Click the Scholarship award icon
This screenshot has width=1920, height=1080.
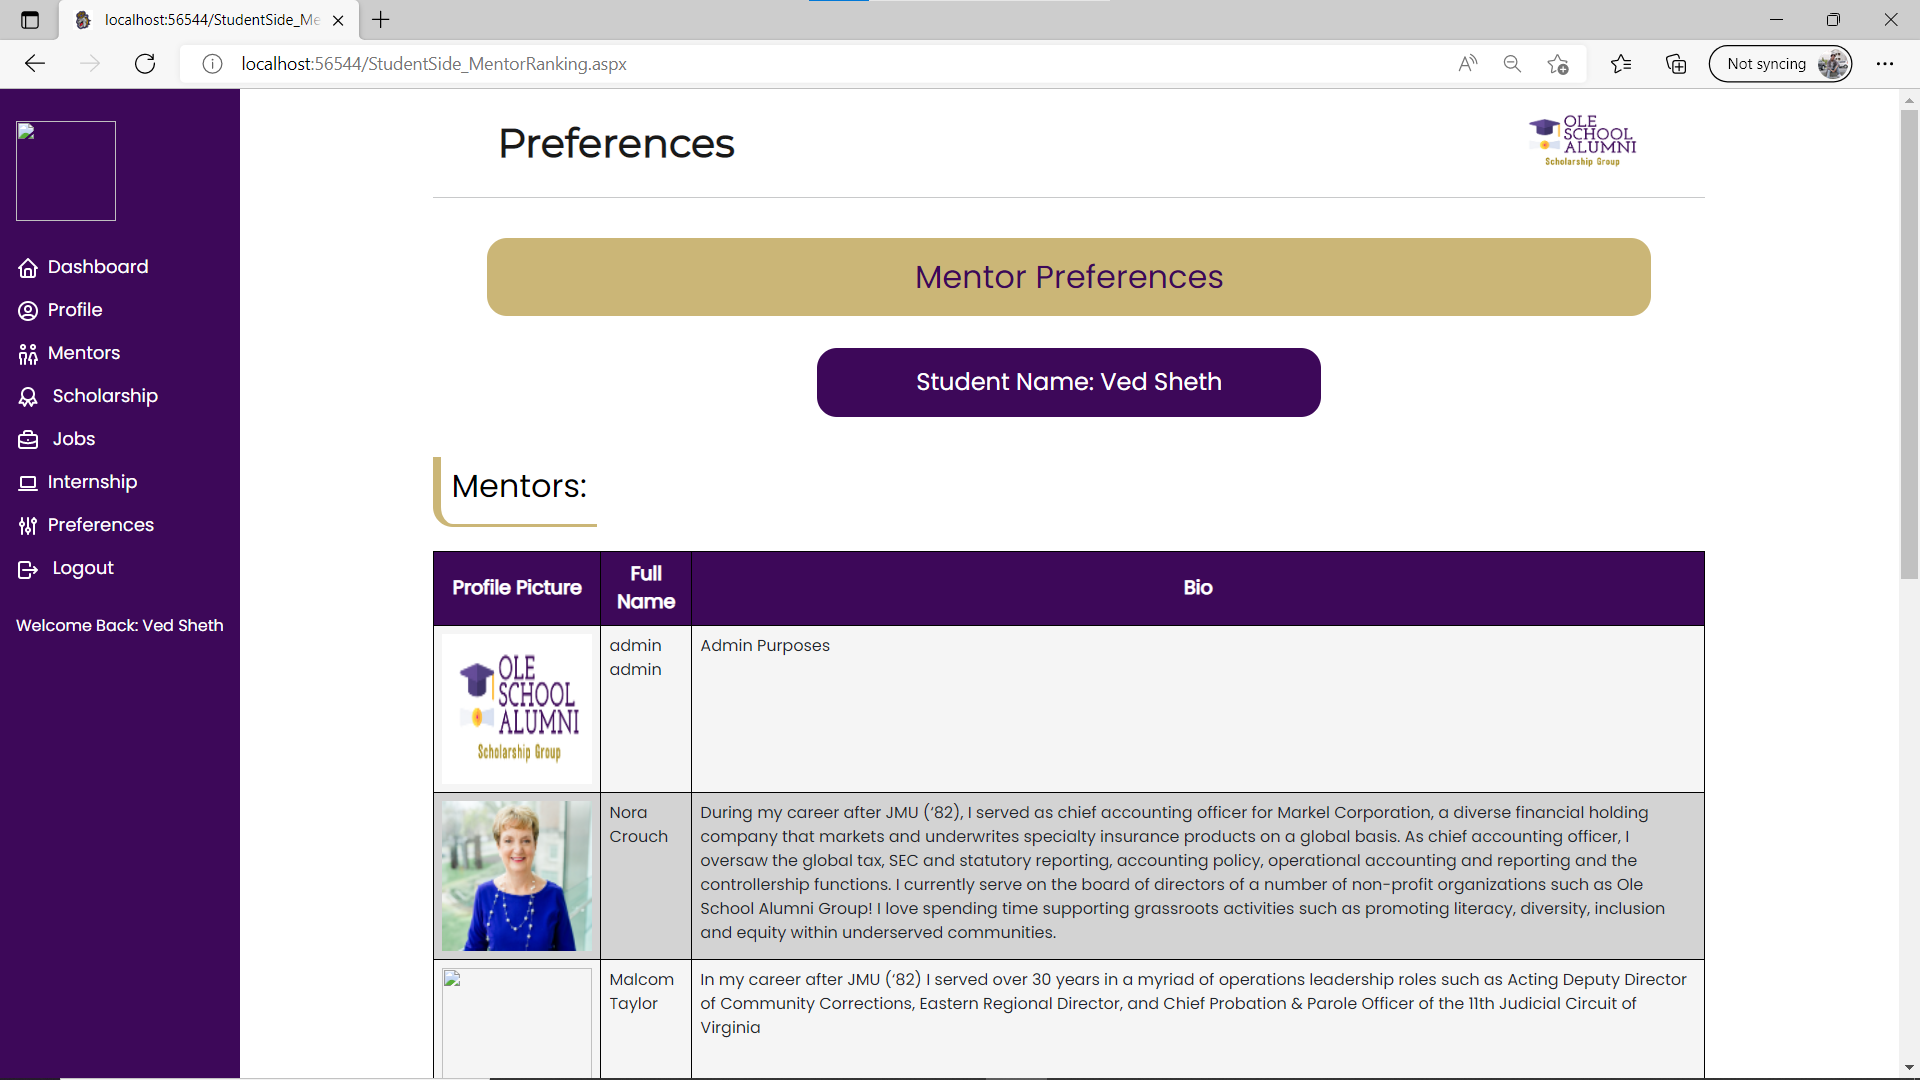click(28, 397)
